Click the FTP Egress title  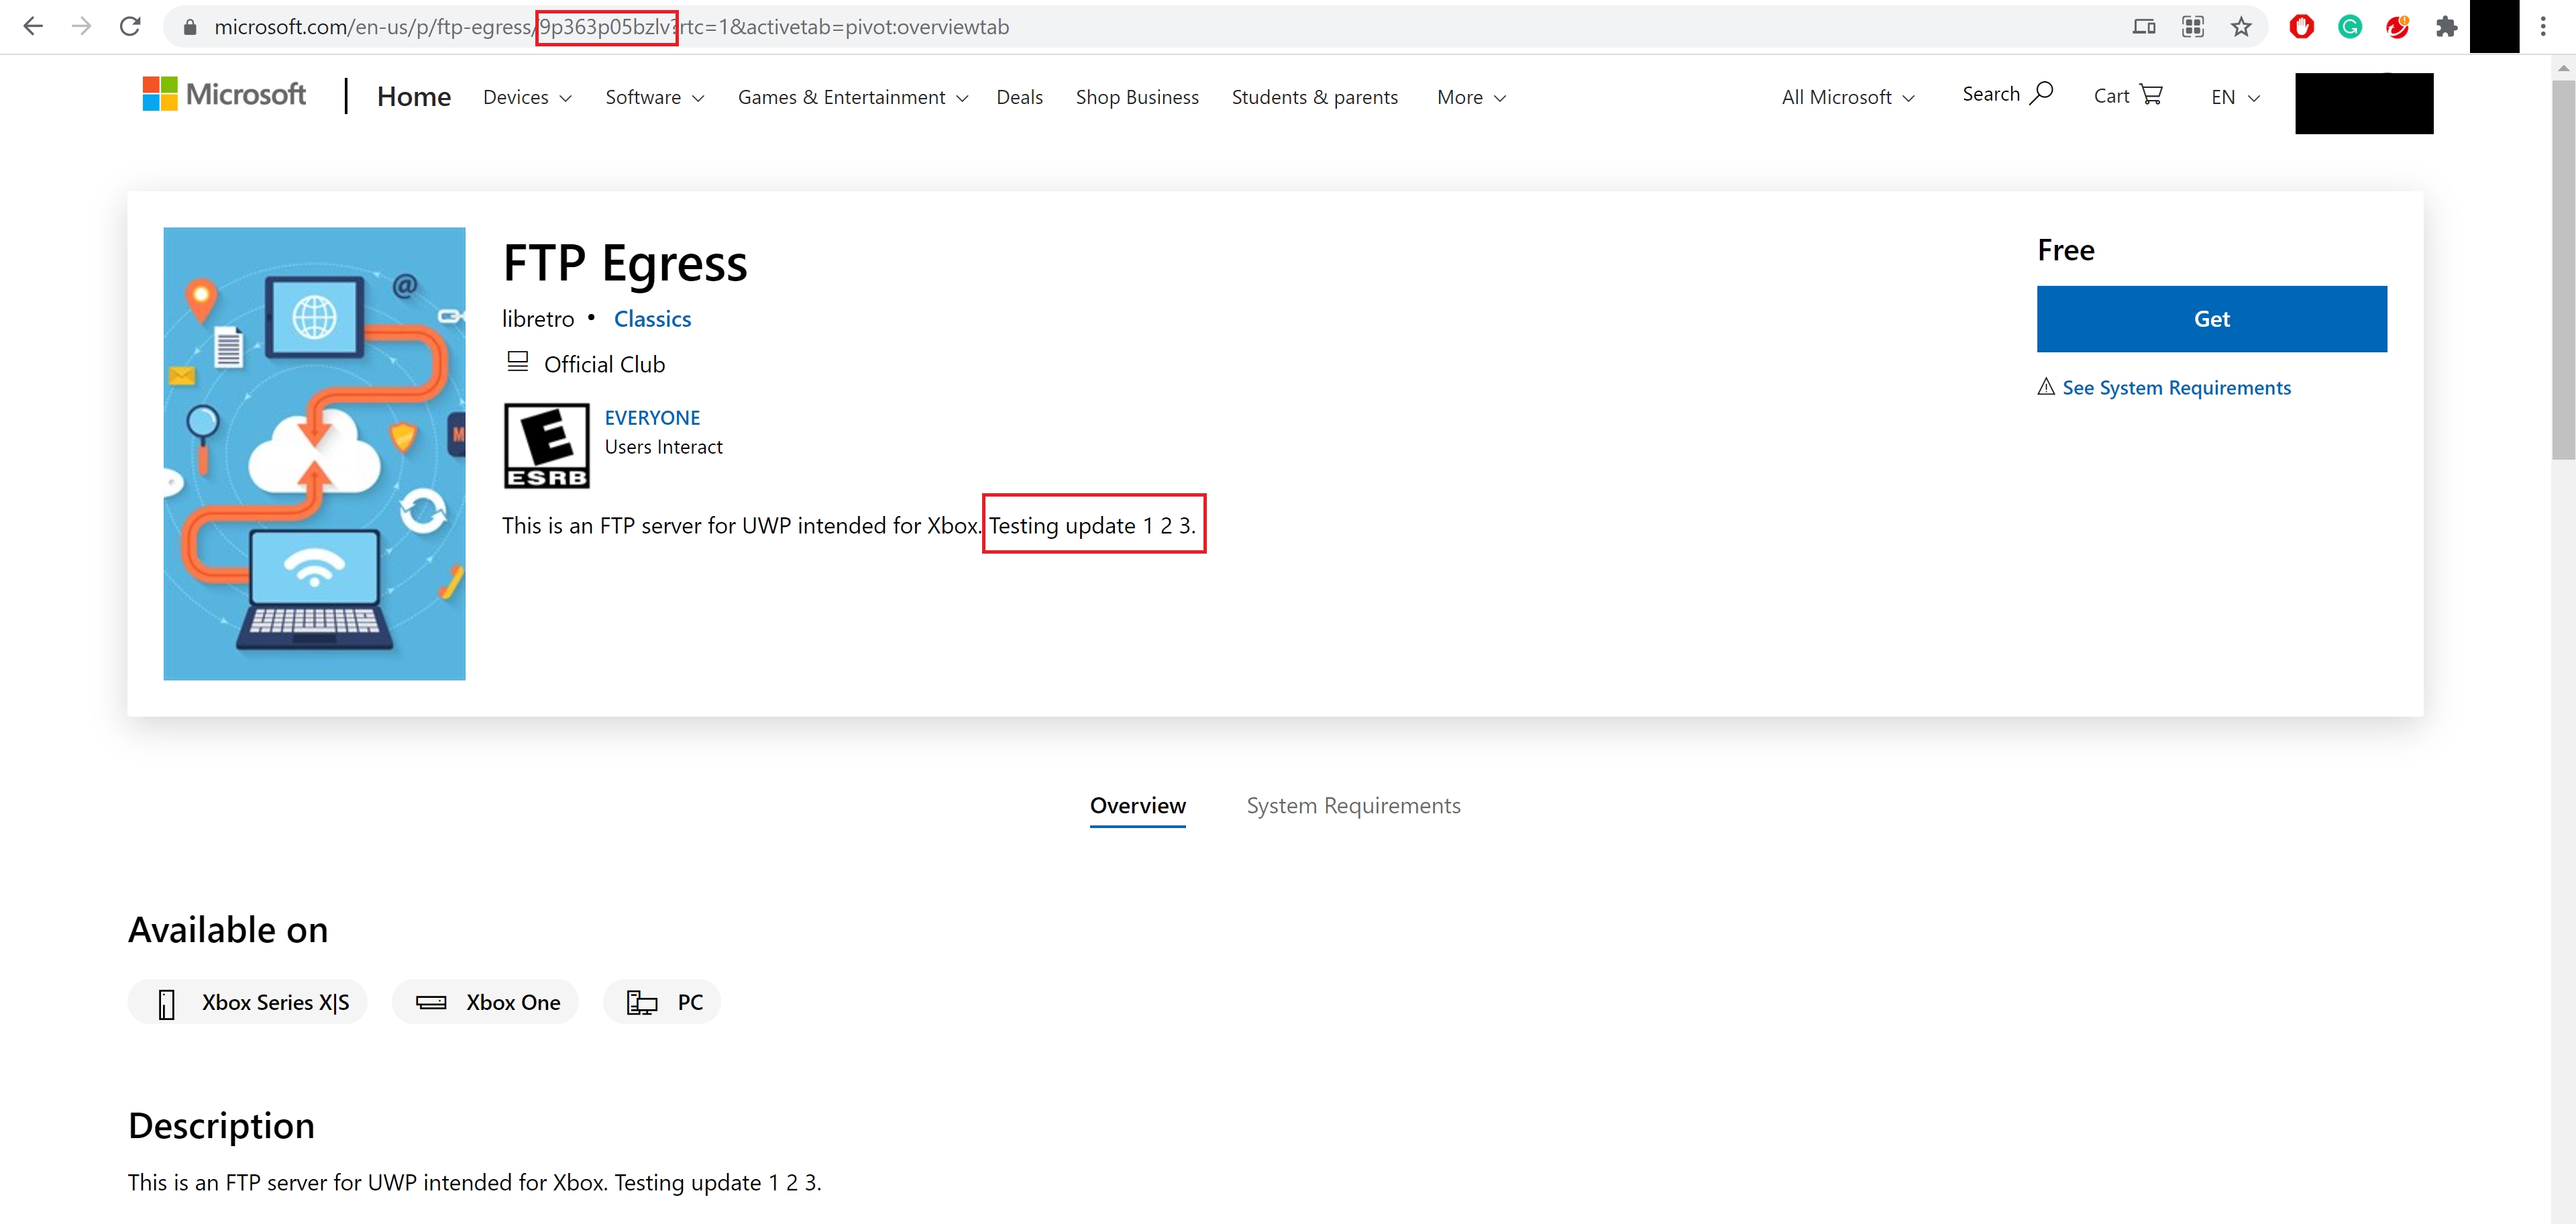click(625, 264)
